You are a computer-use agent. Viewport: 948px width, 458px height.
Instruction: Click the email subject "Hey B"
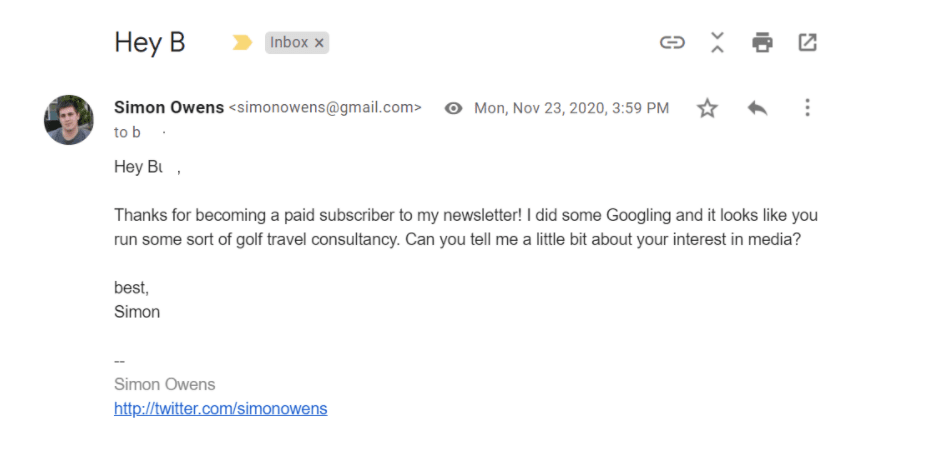pos(150,43)
